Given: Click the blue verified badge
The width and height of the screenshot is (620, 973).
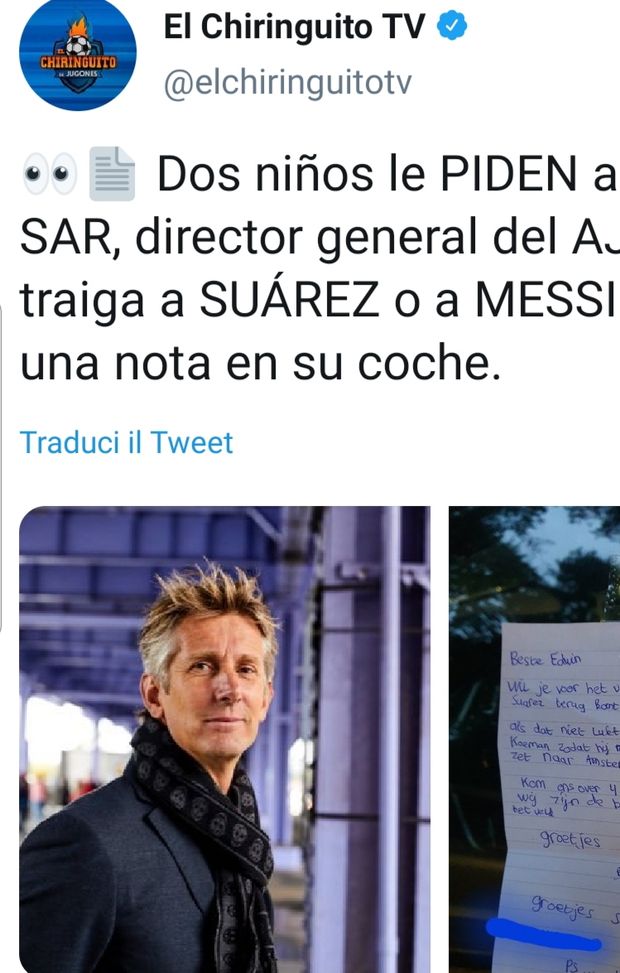Looking at the screenshot, I should 452,26.
